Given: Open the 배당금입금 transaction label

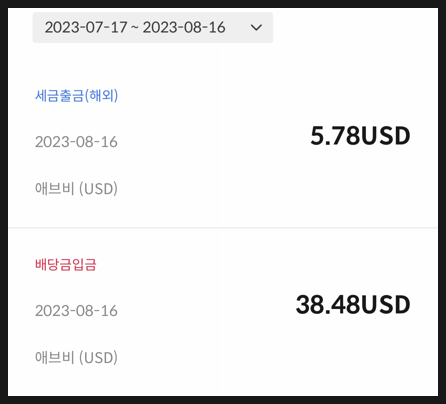Looking at the screenshot, I should coord(66,265).
